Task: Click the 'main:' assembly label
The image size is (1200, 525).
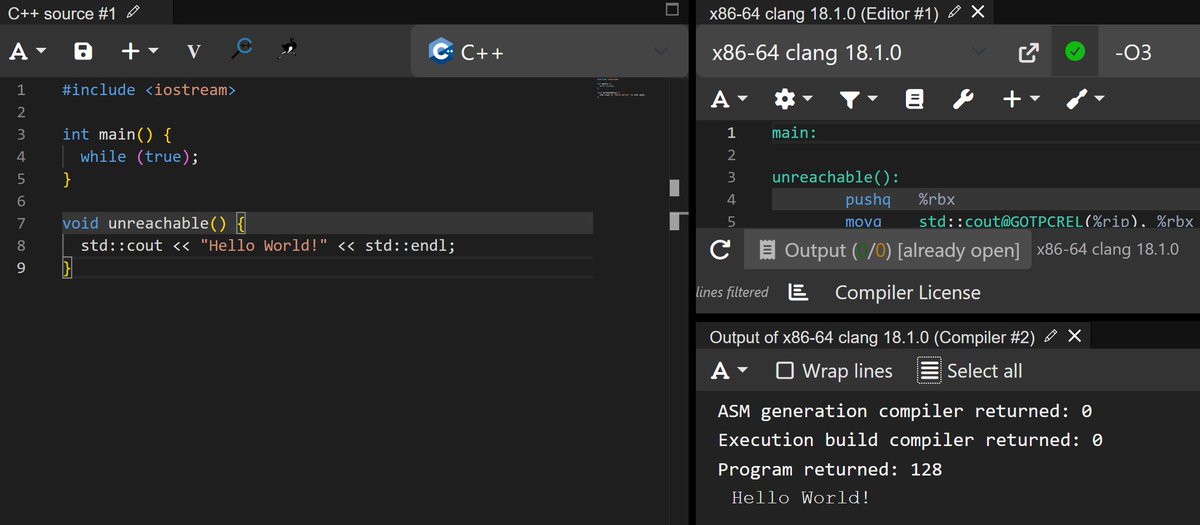Action: pos(795,133)
